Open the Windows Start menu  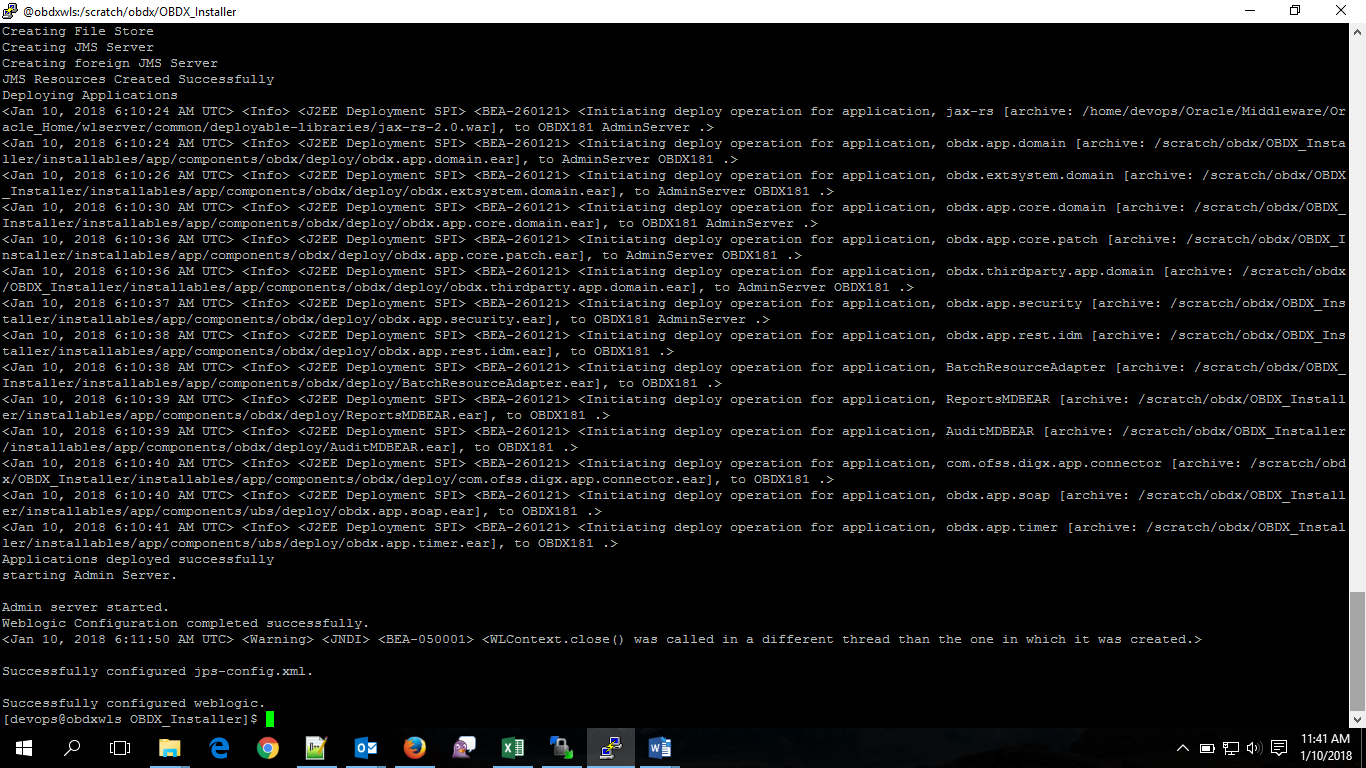tap(23, 747)
